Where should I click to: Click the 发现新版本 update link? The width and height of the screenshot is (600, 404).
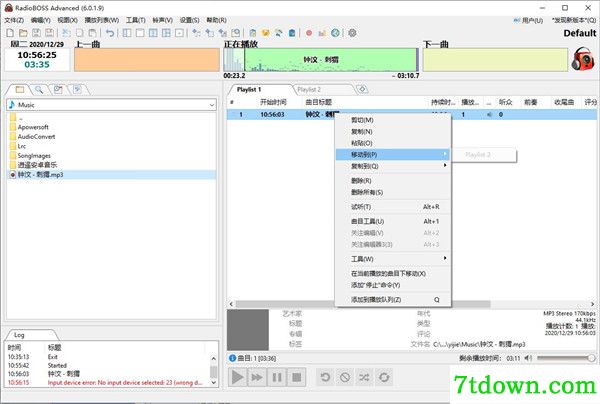tap(574, 20)
